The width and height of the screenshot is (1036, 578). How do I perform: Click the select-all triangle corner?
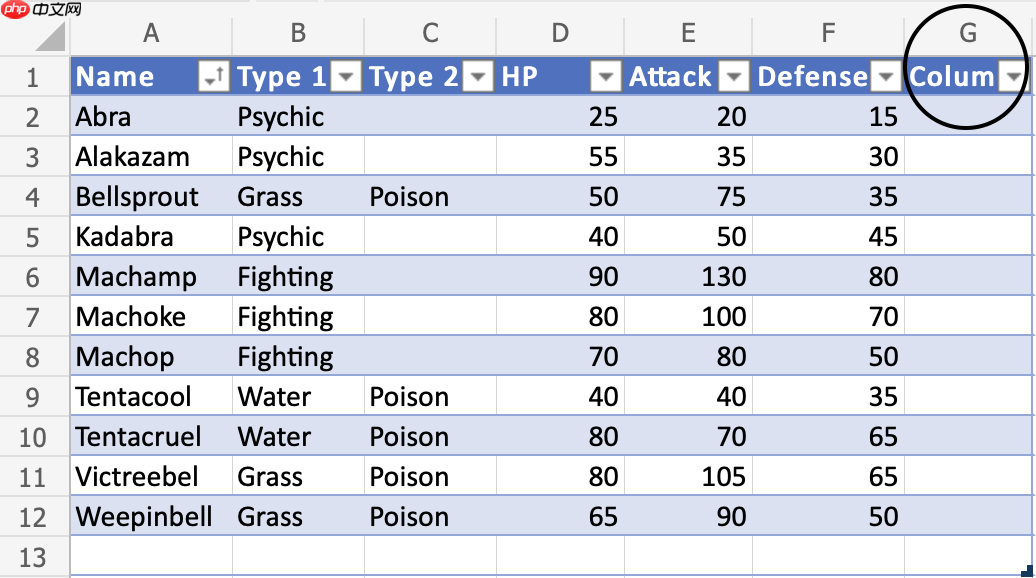click(x=51, y=36)
